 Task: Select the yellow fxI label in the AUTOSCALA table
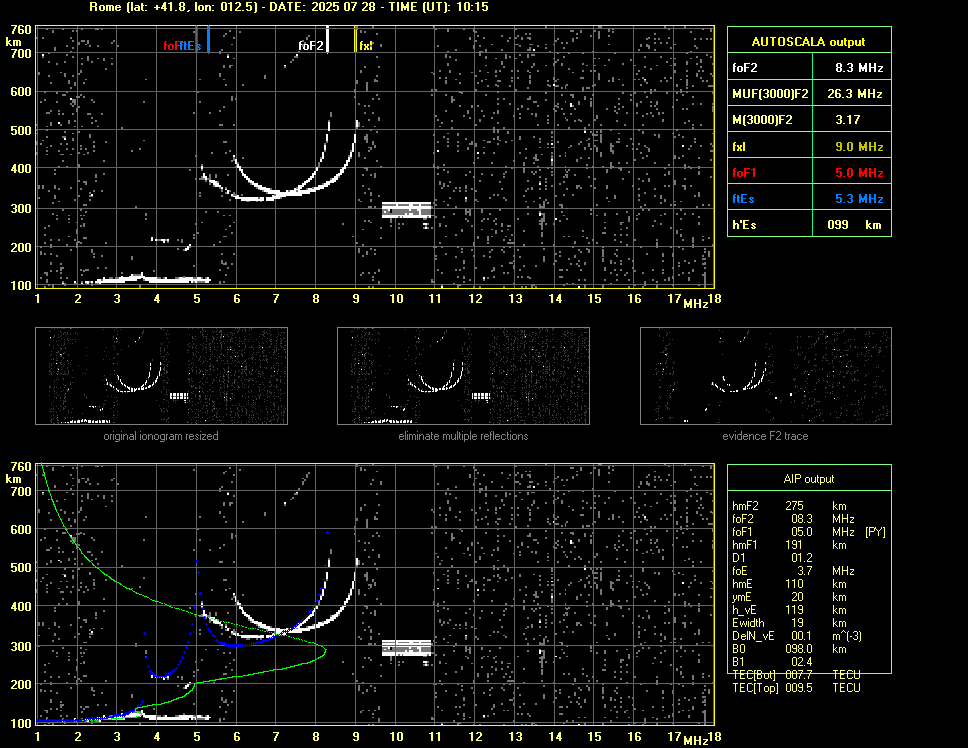pyautogui.click(x=739, y=147)
